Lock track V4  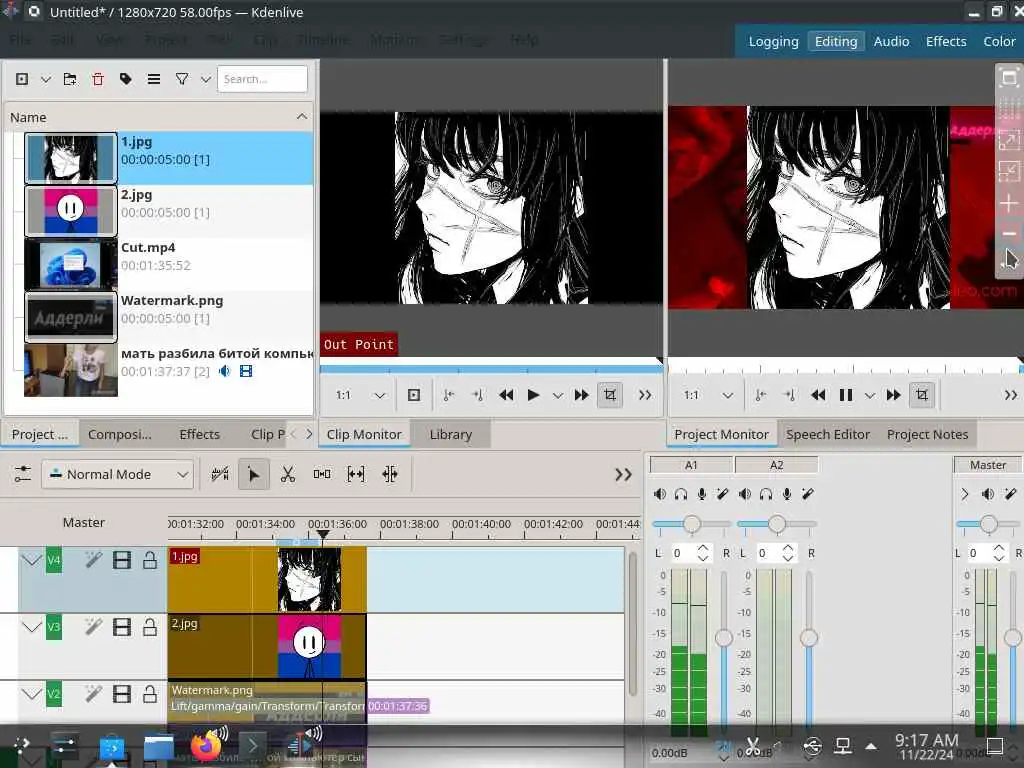point(150,560)
